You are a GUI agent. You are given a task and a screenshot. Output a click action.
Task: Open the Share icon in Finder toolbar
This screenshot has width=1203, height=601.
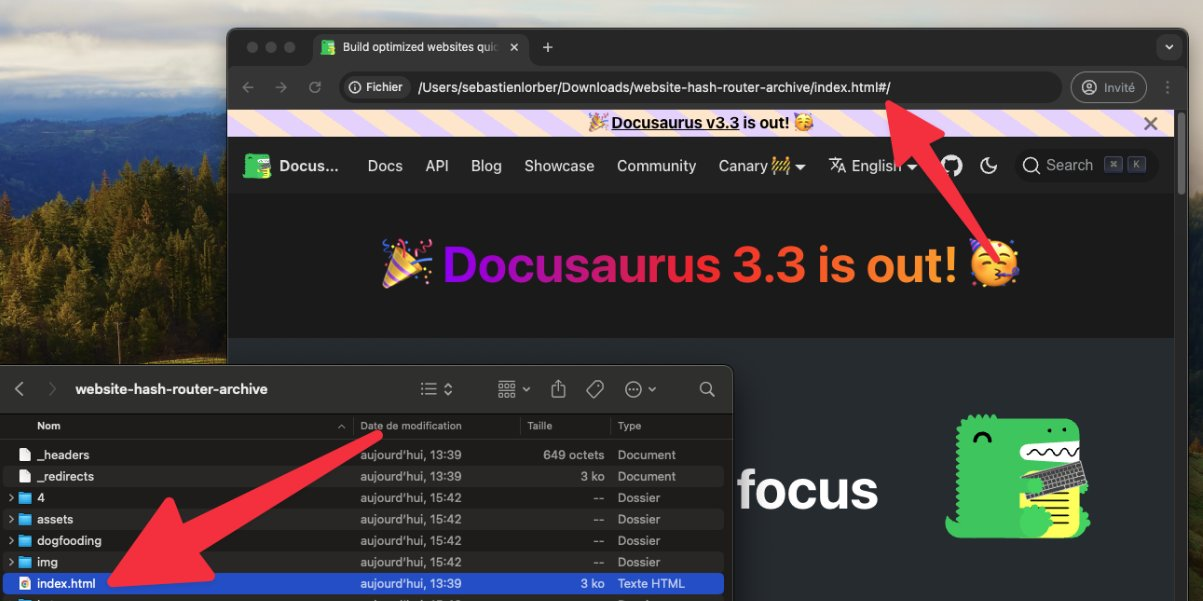558,389
